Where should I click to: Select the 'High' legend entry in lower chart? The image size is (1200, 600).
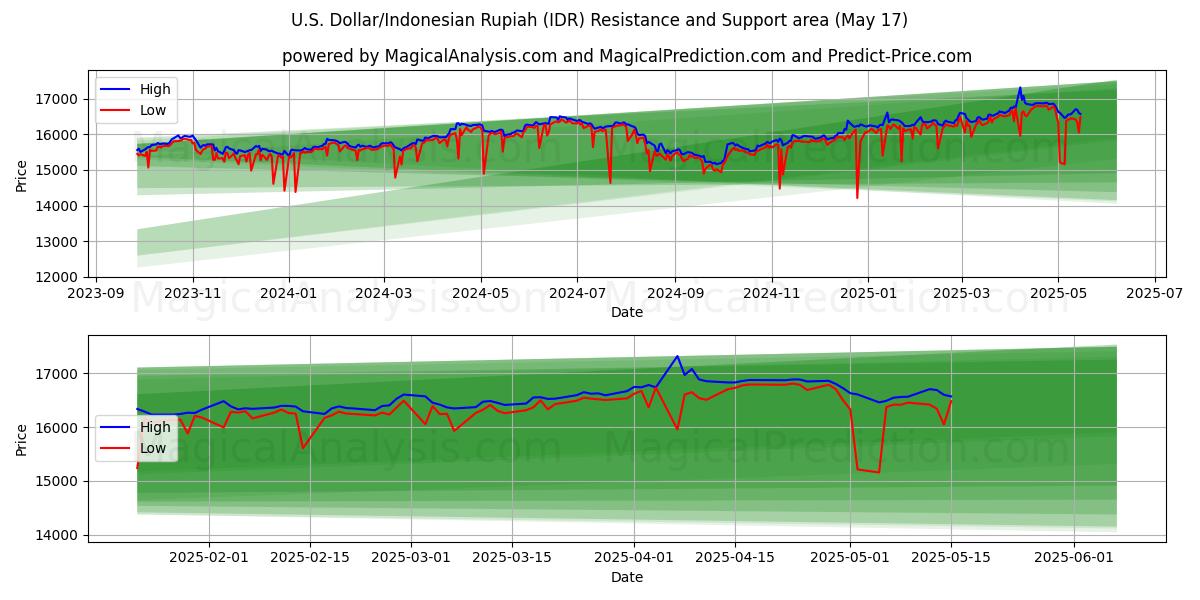(x=155, y=427)
